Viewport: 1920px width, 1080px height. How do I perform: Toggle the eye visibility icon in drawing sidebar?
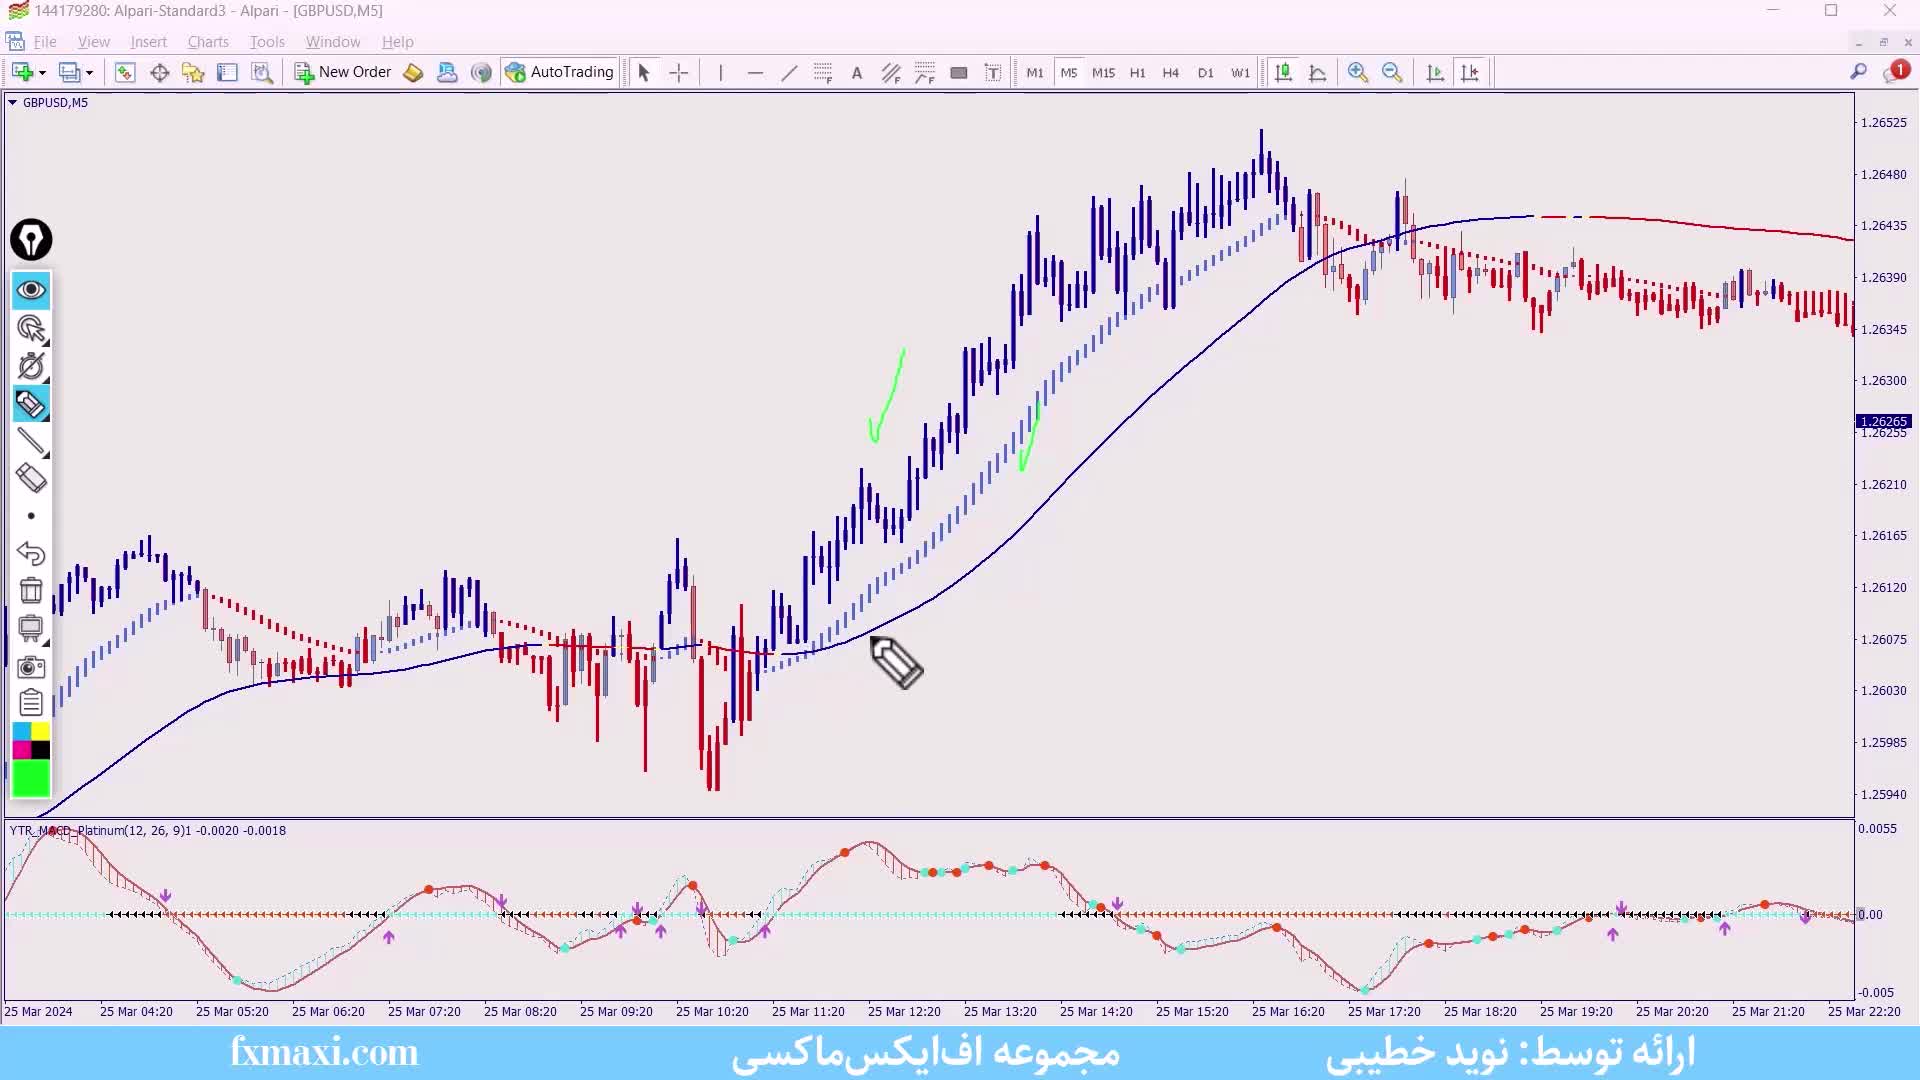31,291
